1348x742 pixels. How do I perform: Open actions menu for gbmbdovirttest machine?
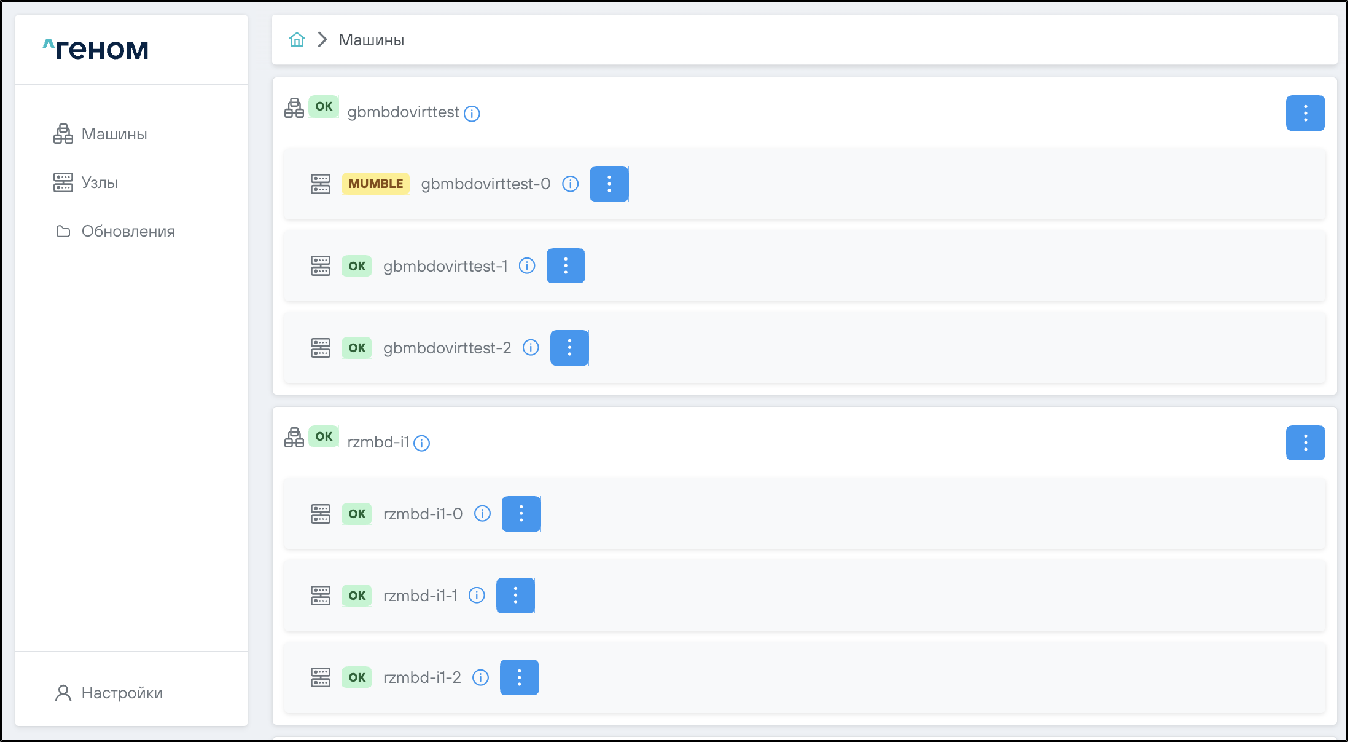[1304, 113]
